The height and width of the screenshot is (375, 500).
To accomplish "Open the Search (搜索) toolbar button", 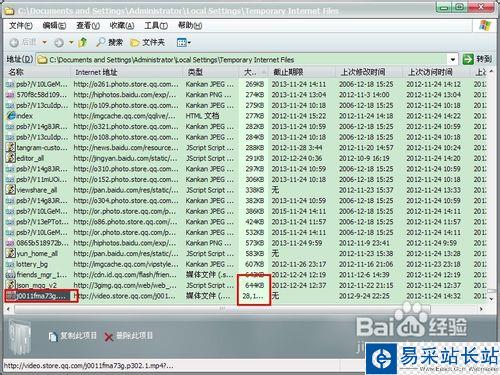I will [x=110, y=42].
